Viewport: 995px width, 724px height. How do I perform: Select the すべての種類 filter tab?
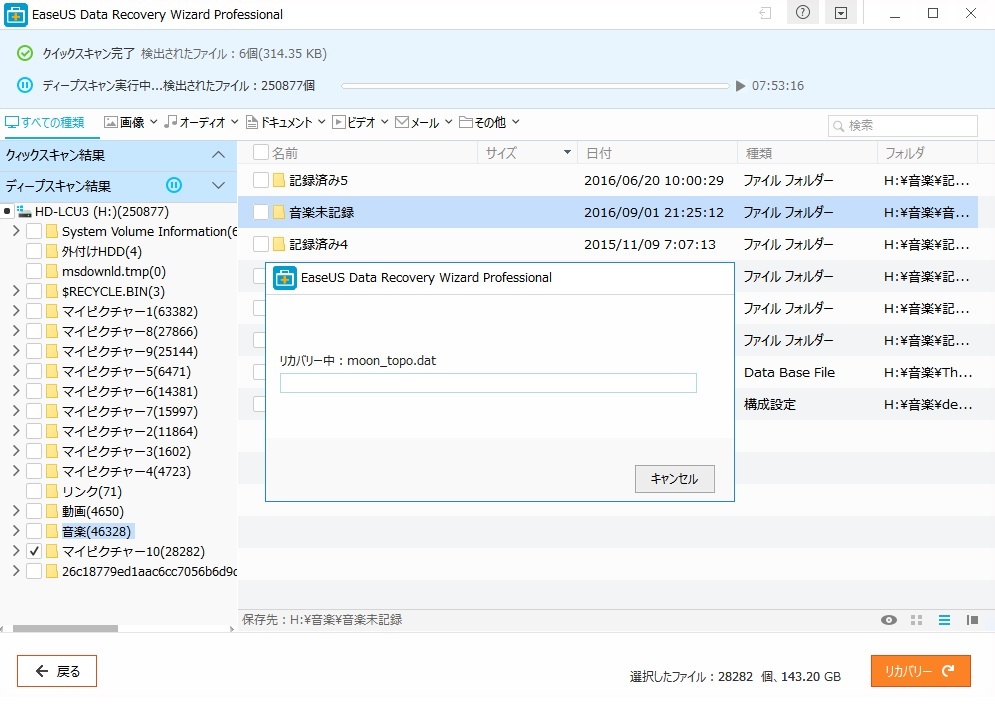coord(44,122)
